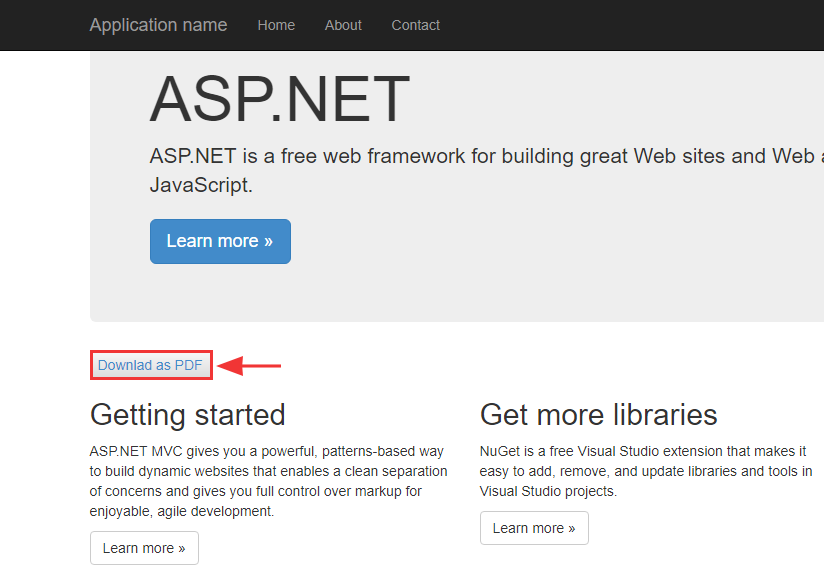Click the large ASP.NET heading
Screen dimensions: 824x569
(x=279, y=99)
